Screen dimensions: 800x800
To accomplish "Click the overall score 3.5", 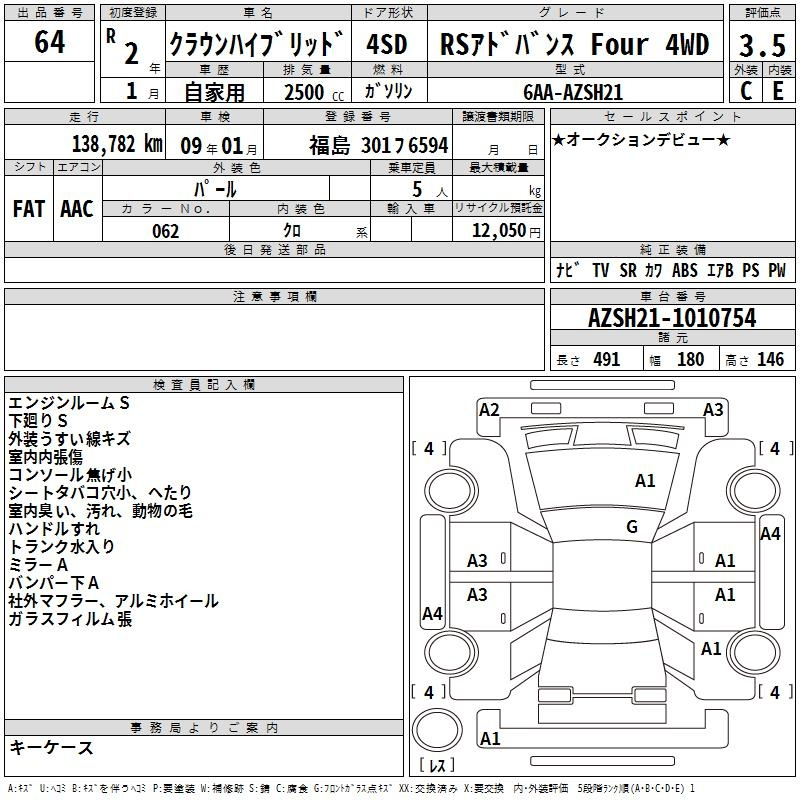I will pyautogui.click(x=760, y=45).
